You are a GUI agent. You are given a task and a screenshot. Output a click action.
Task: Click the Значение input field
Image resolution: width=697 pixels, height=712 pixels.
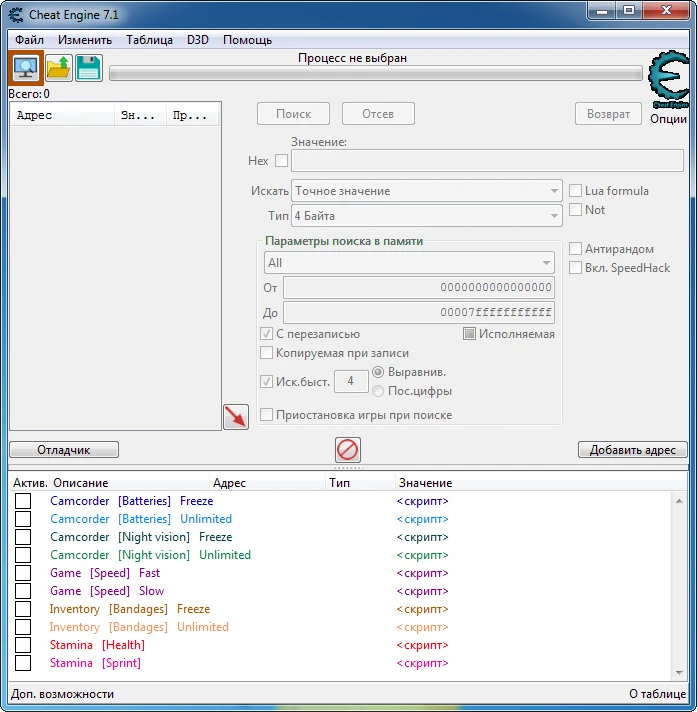coord(487,160)
